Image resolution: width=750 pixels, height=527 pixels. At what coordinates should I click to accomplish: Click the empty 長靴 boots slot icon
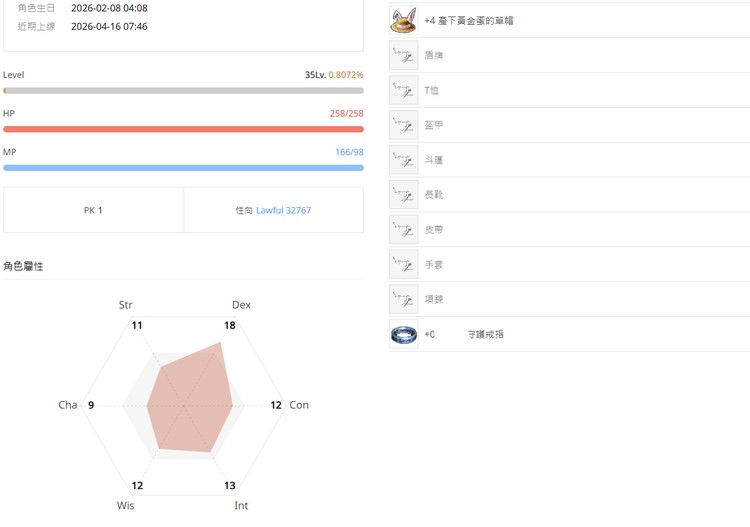(404, 195)
